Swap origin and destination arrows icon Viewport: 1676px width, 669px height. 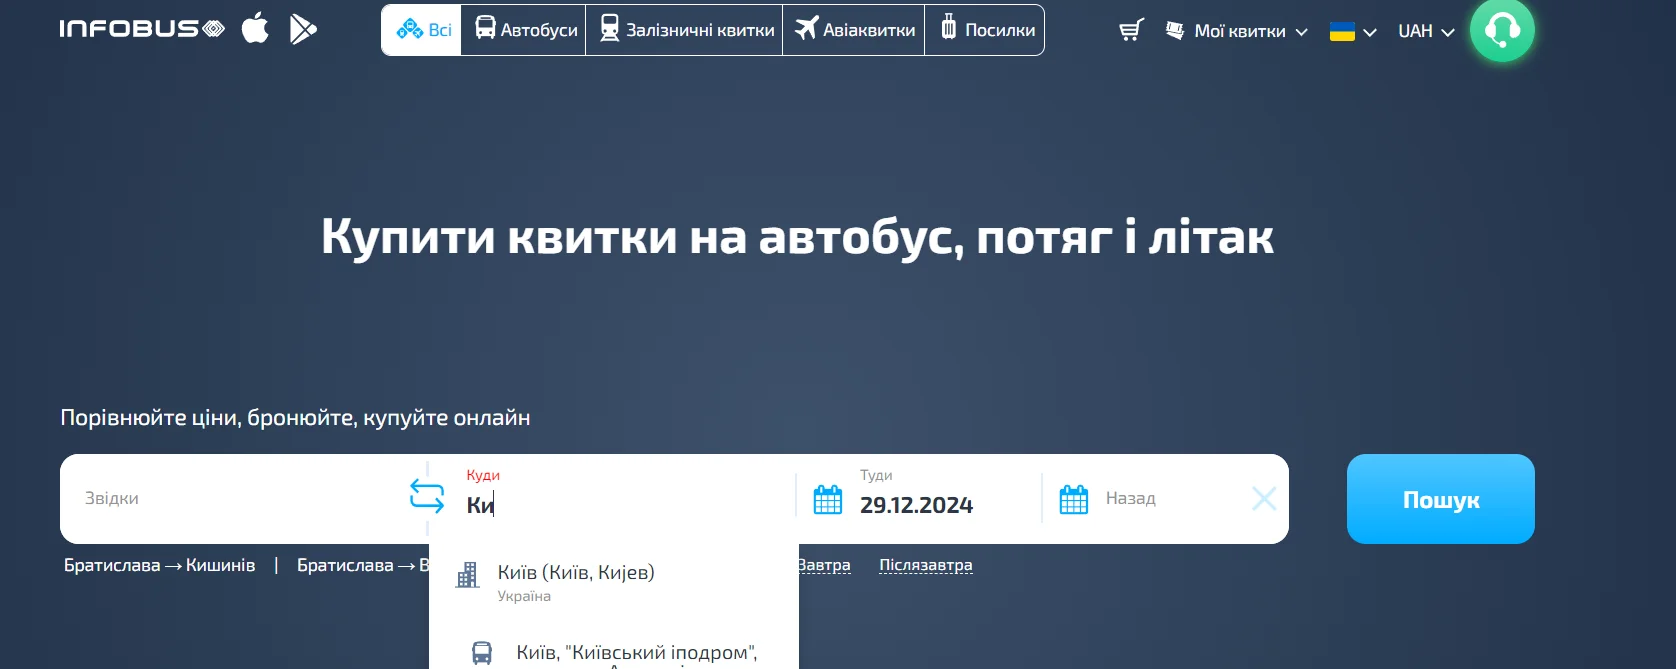tap(427, 496)
